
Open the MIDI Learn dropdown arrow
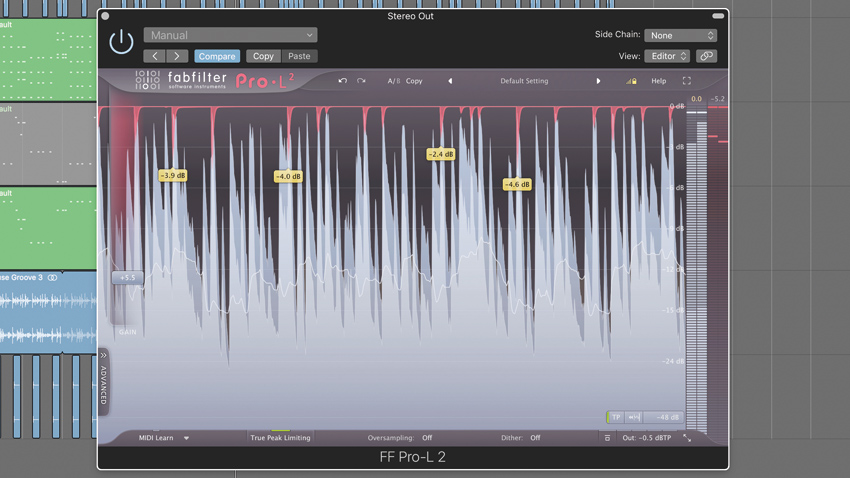point(186,438)
